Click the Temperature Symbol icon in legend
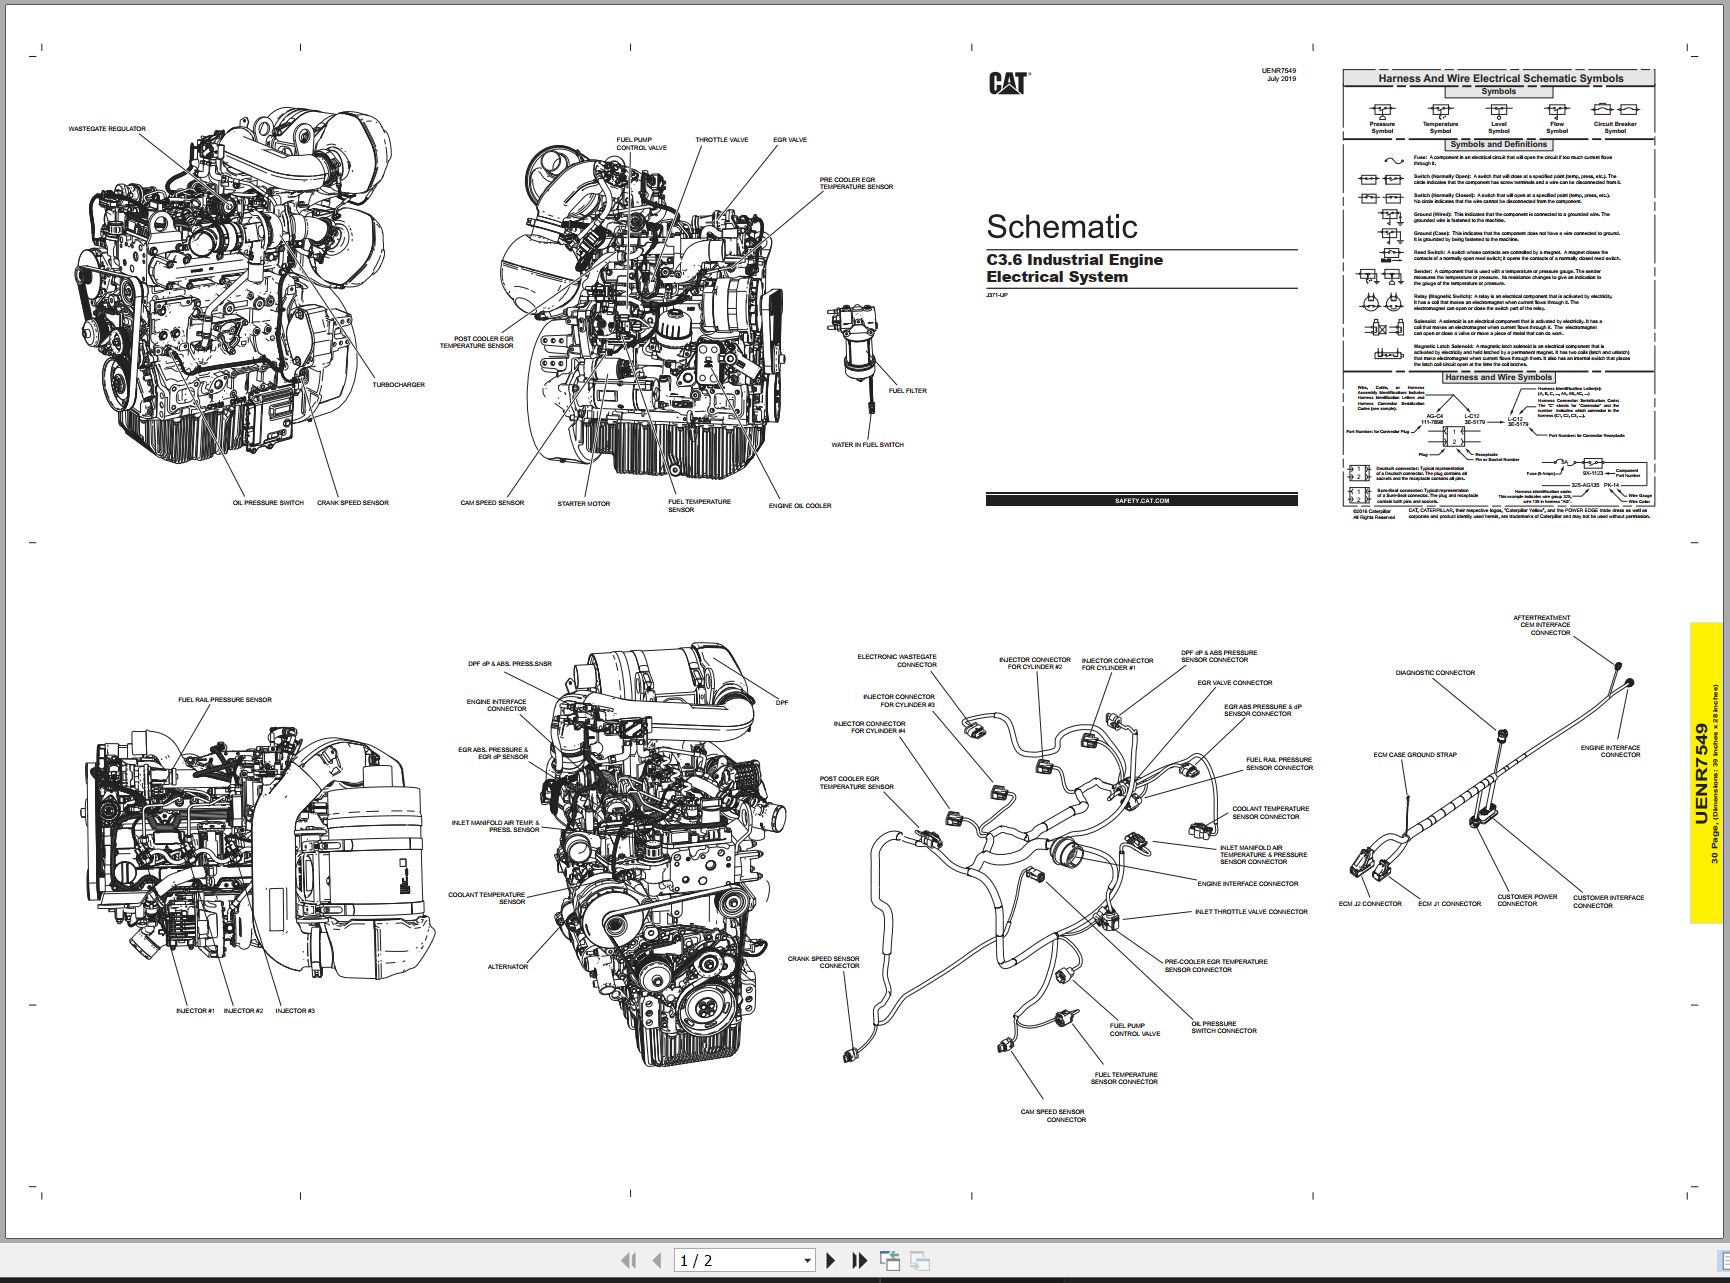This screenshot has width=1730, height=1283. (1440, 110)
